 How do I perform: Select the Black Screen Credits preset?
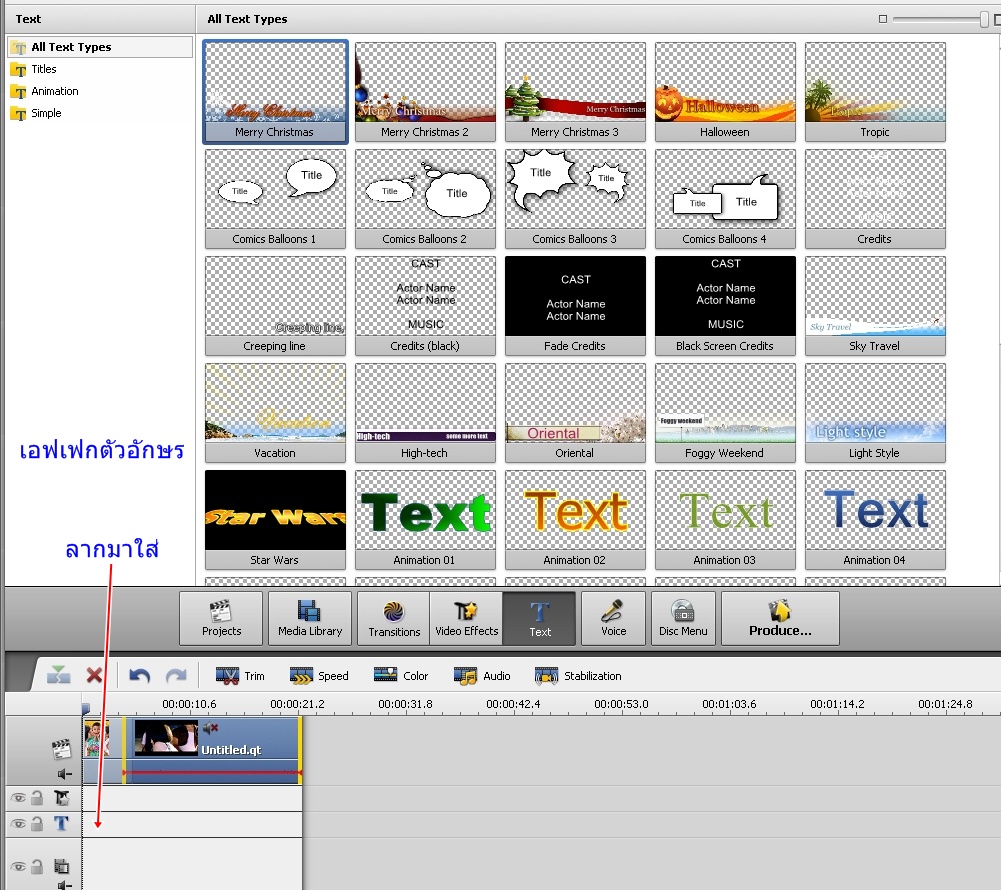[x=725, y=306]
